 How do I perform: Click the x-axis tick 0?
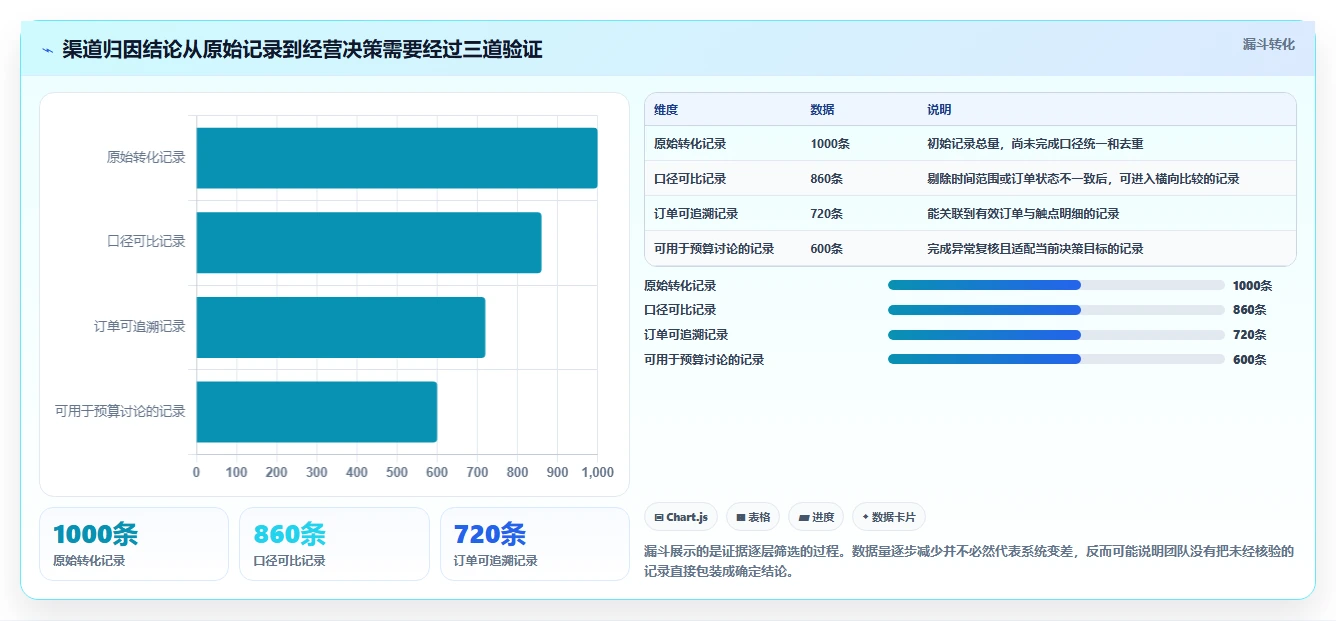[196, 472]
